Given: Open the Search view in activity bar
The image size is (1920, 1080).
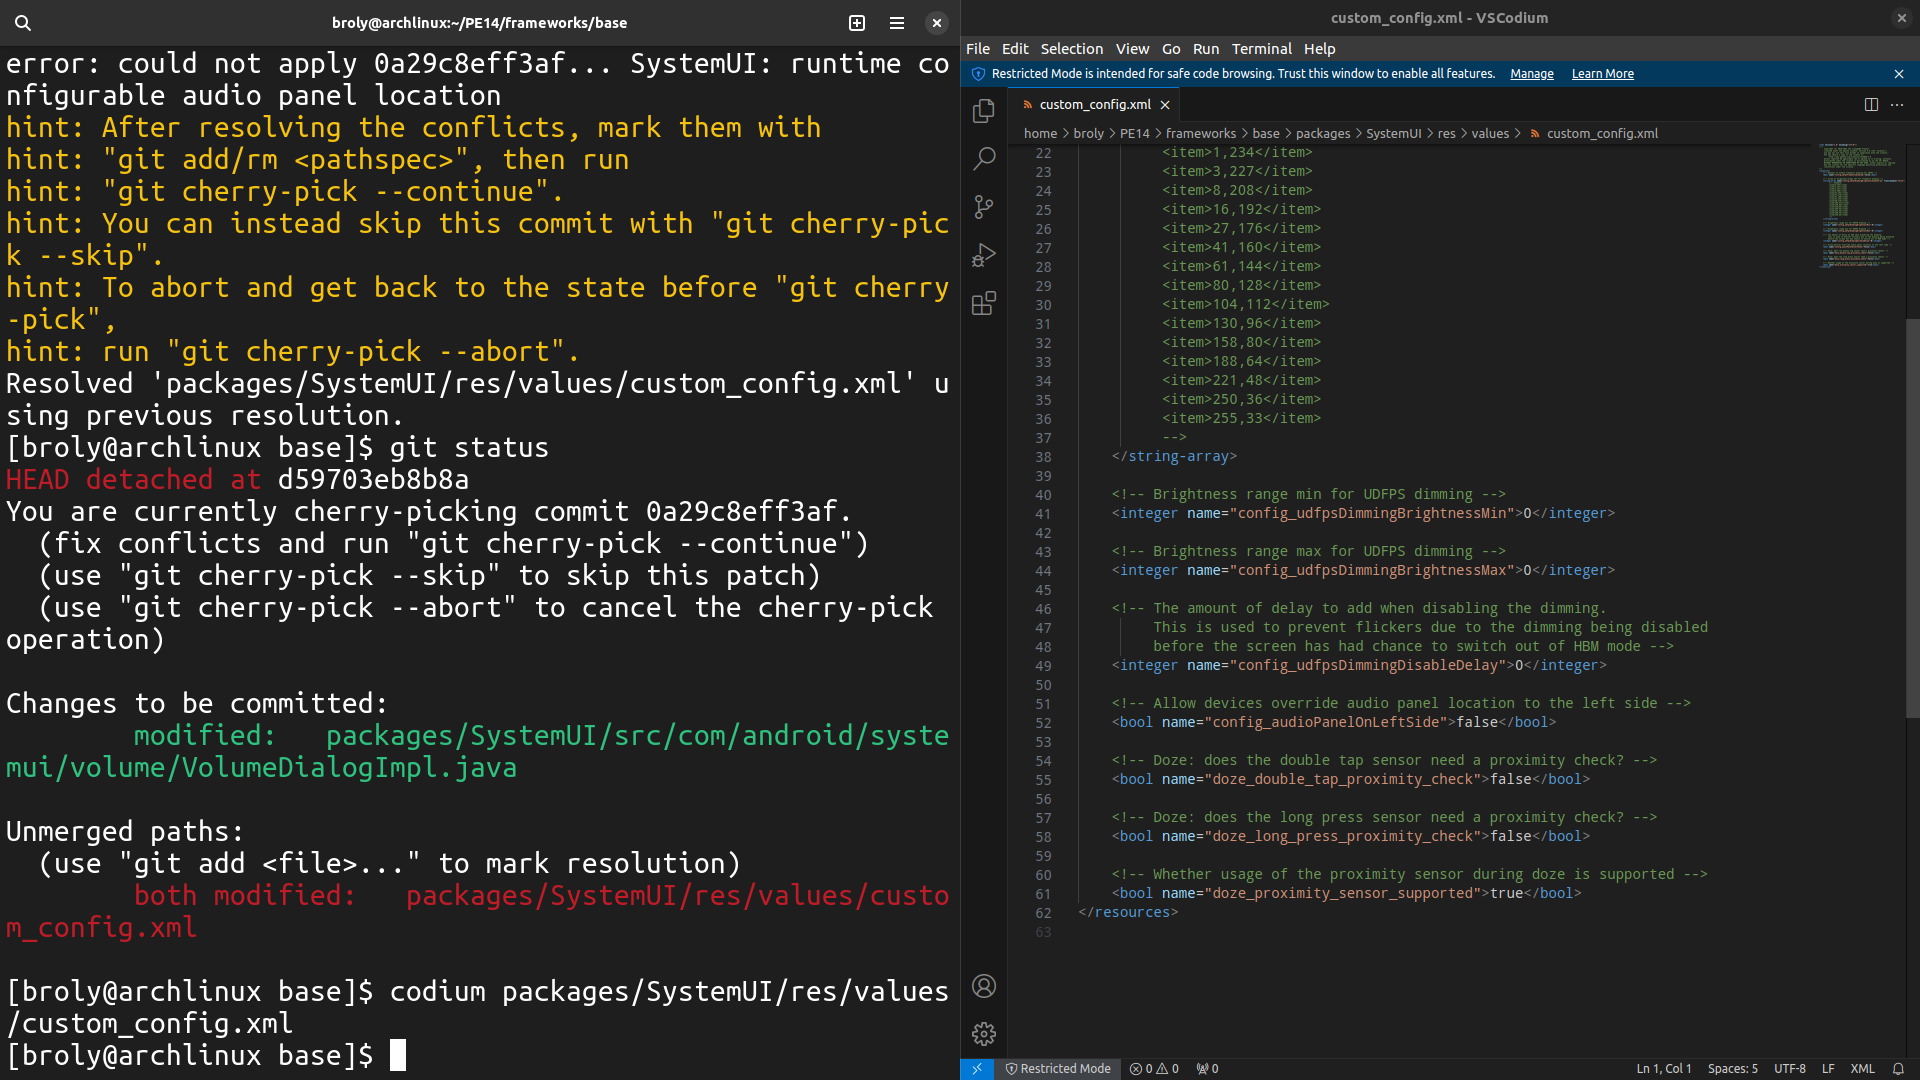Looking at the screenshot, I should 984,159.
